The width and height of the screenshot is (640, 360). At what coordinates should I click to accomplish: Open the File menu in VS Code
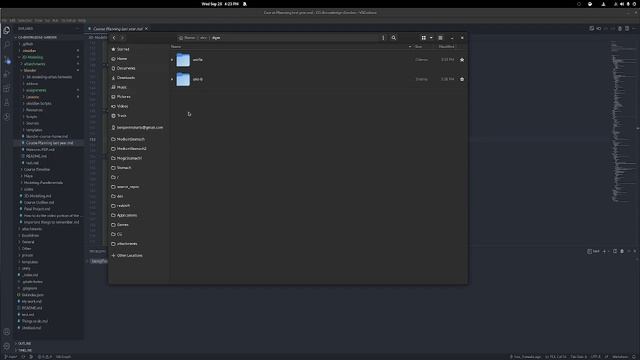pyautogui.click(x=4, y=20)
